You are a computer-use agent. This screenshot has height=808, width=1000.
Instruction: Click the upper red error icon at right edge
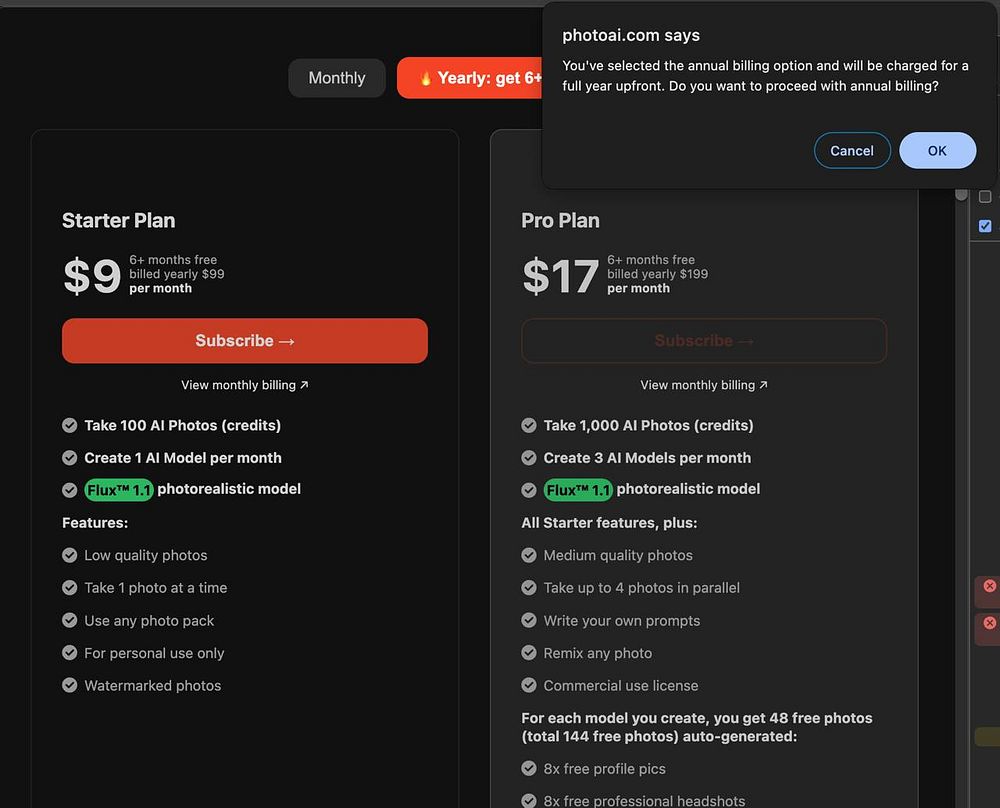tap(989, 586)
